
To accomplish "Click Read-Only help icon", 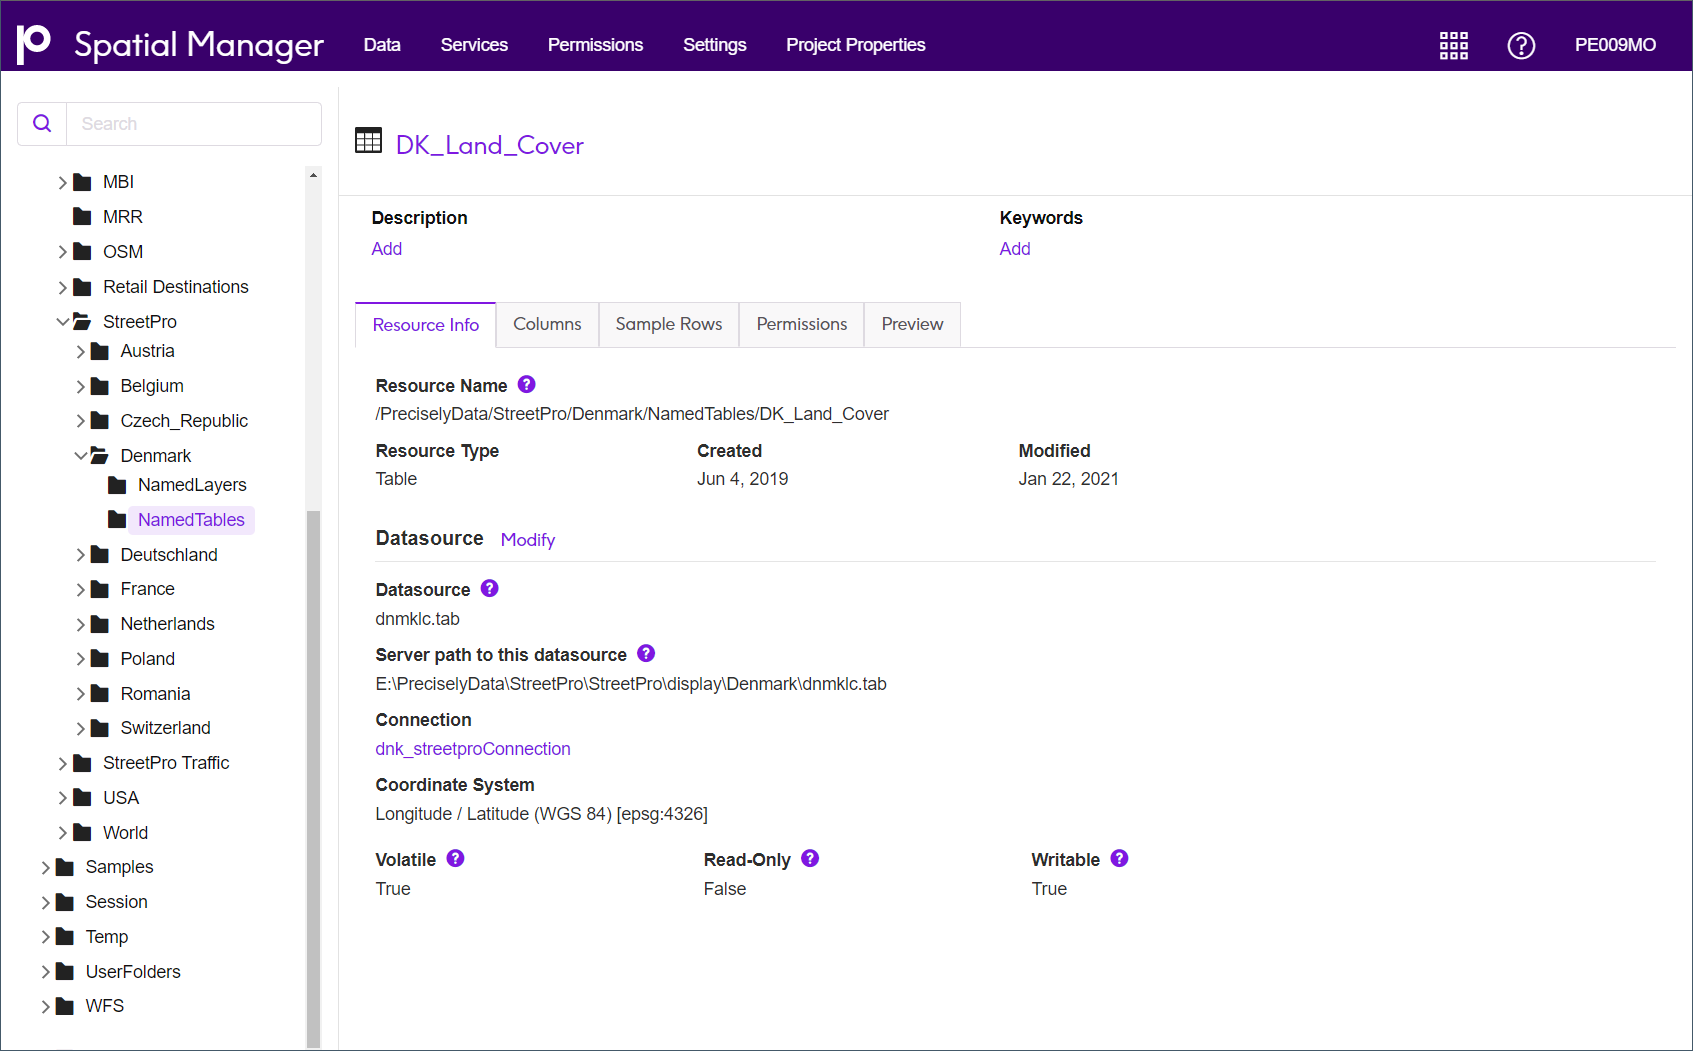I will point(810,858).
